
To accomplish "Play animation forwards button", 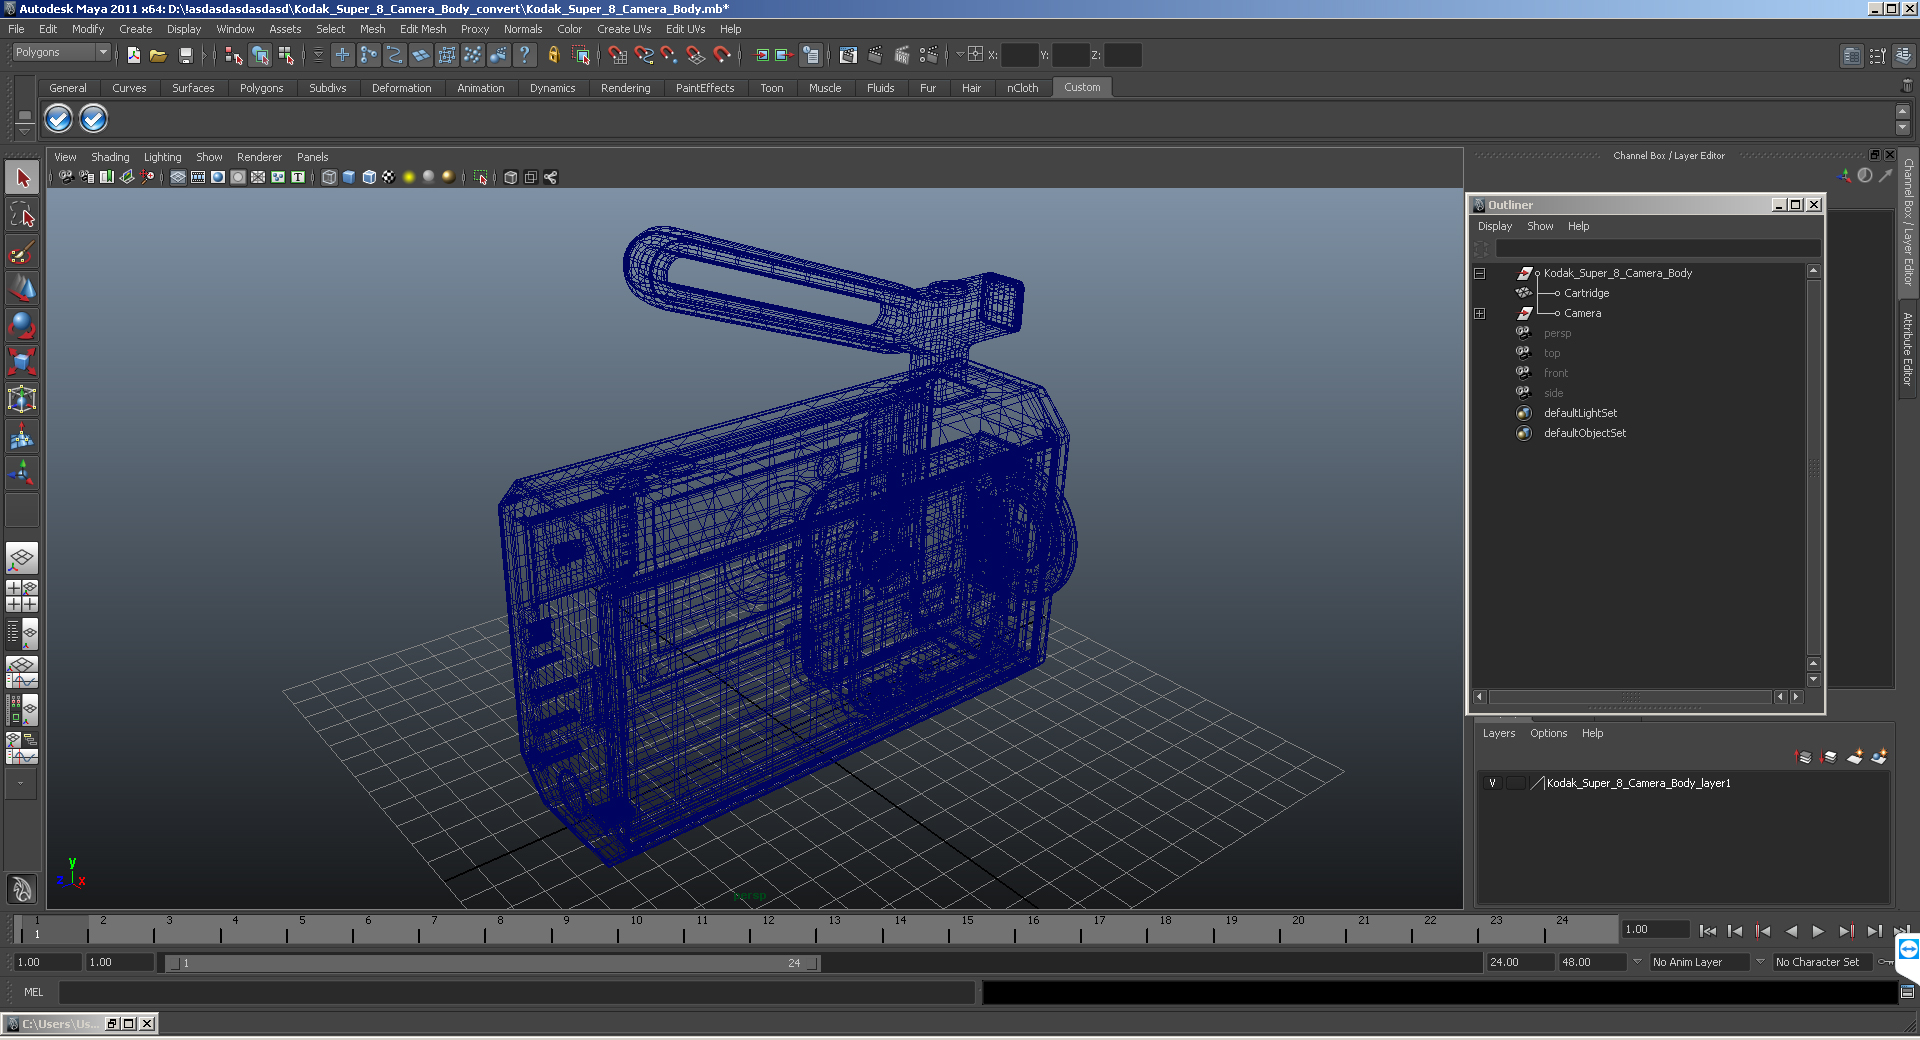I will coord(1818,931).
